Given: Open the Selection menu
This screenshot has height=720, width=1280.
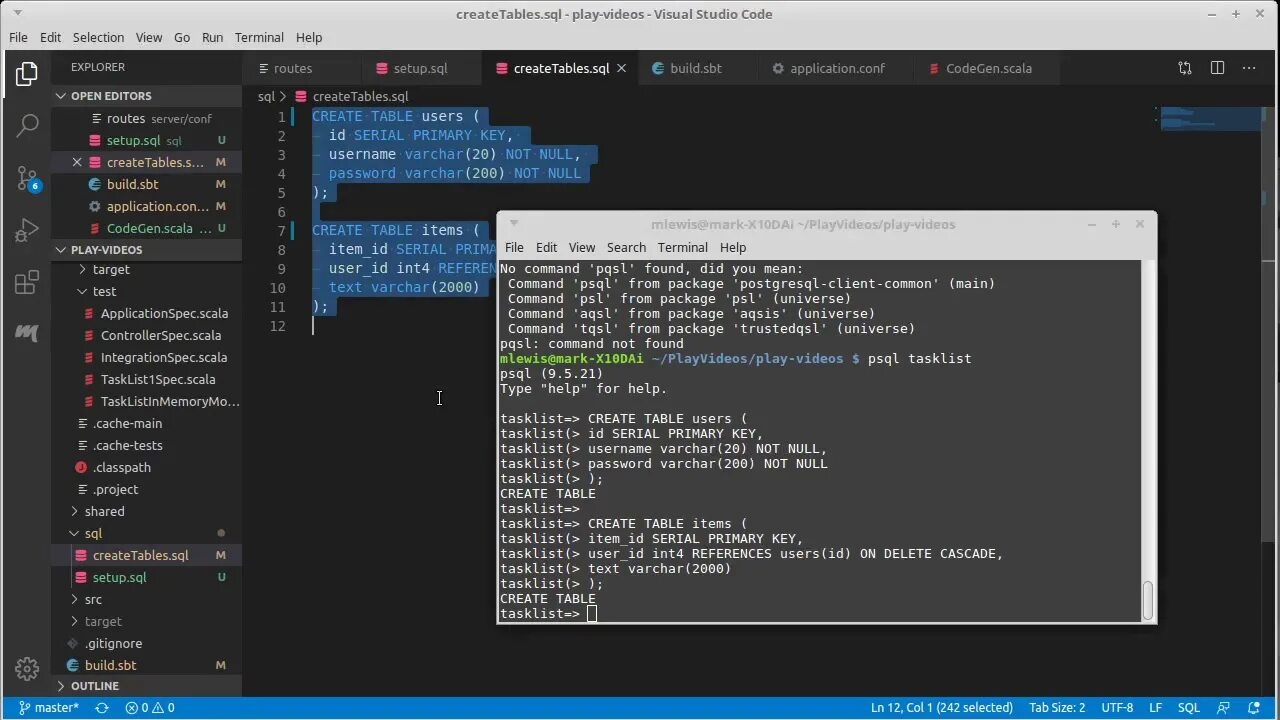Looking at the screenshot, I should point(98,37).
